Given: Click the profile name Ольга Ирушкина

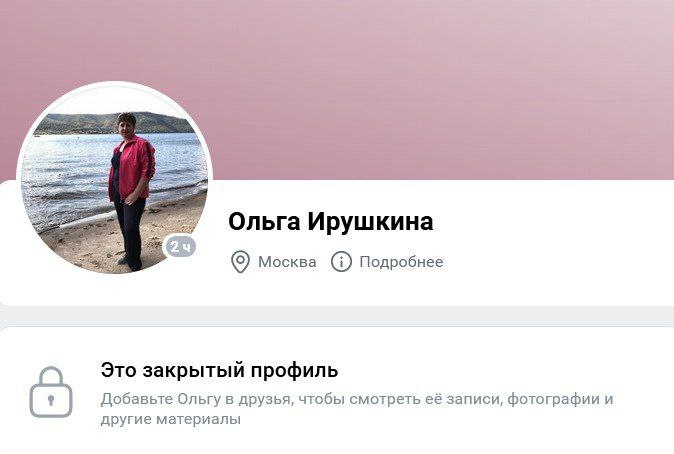Looking at the screenshot, I should 331,222.
